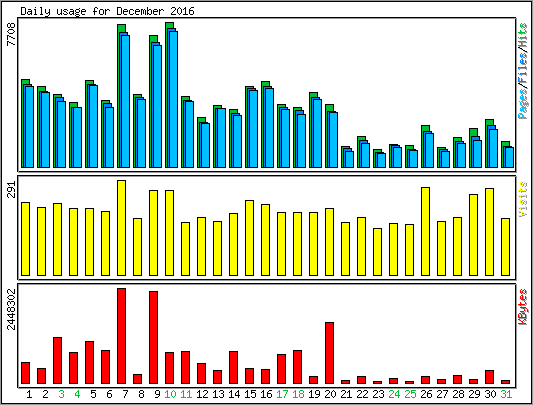This screenshot has width=533, height=405.
Task: Click the Pages/Files/Hits legend label
Action: [523, 71]
